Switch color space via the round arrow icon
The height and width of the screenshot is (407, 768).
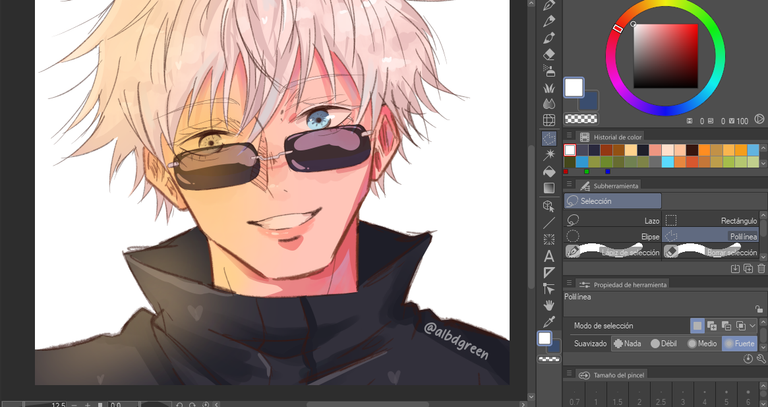click(759, 119)
